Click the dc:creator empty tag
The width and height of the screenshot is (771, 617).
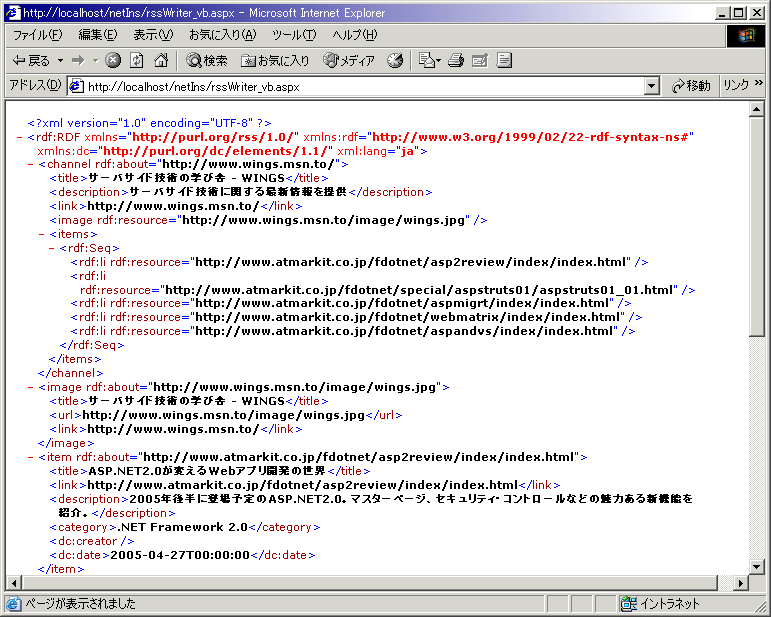coord(91,541)
